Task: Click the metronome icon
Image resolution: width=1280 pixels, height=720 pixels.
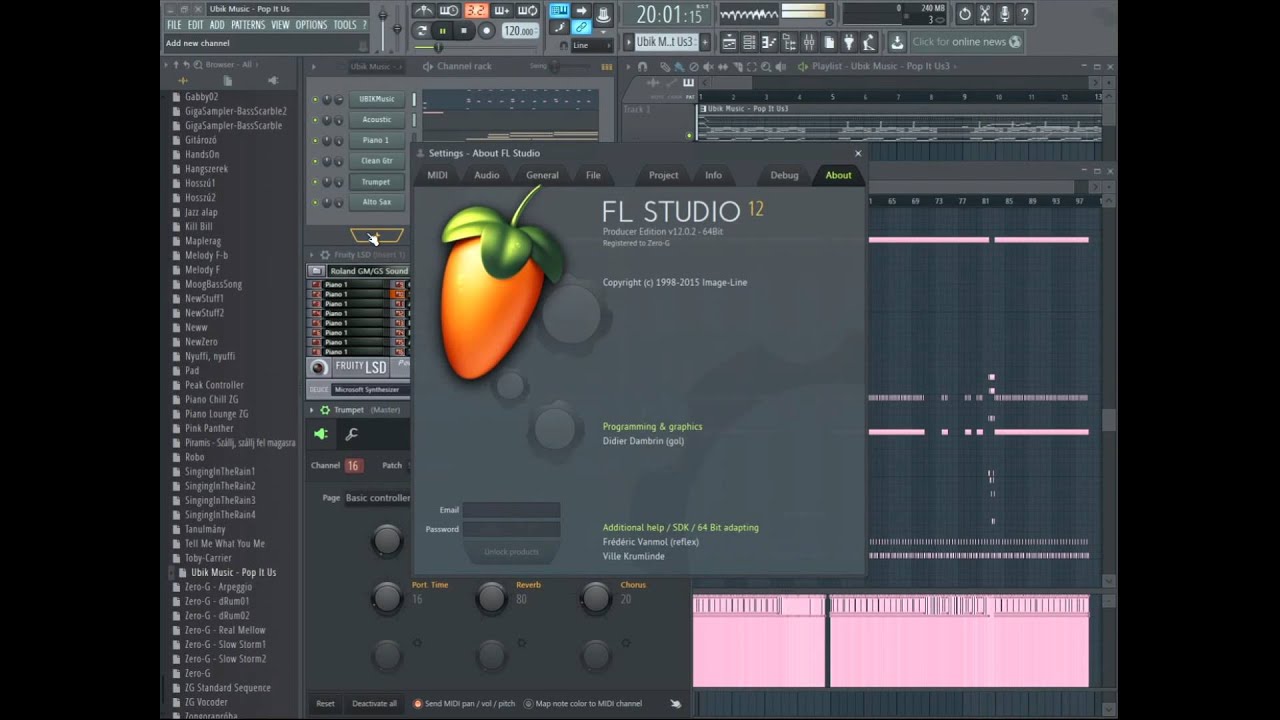Action: [423, 11]
